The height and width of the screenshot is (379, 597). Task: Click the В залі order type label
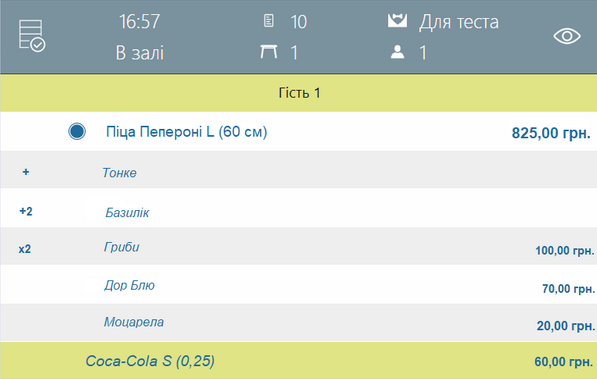point(140,53)
